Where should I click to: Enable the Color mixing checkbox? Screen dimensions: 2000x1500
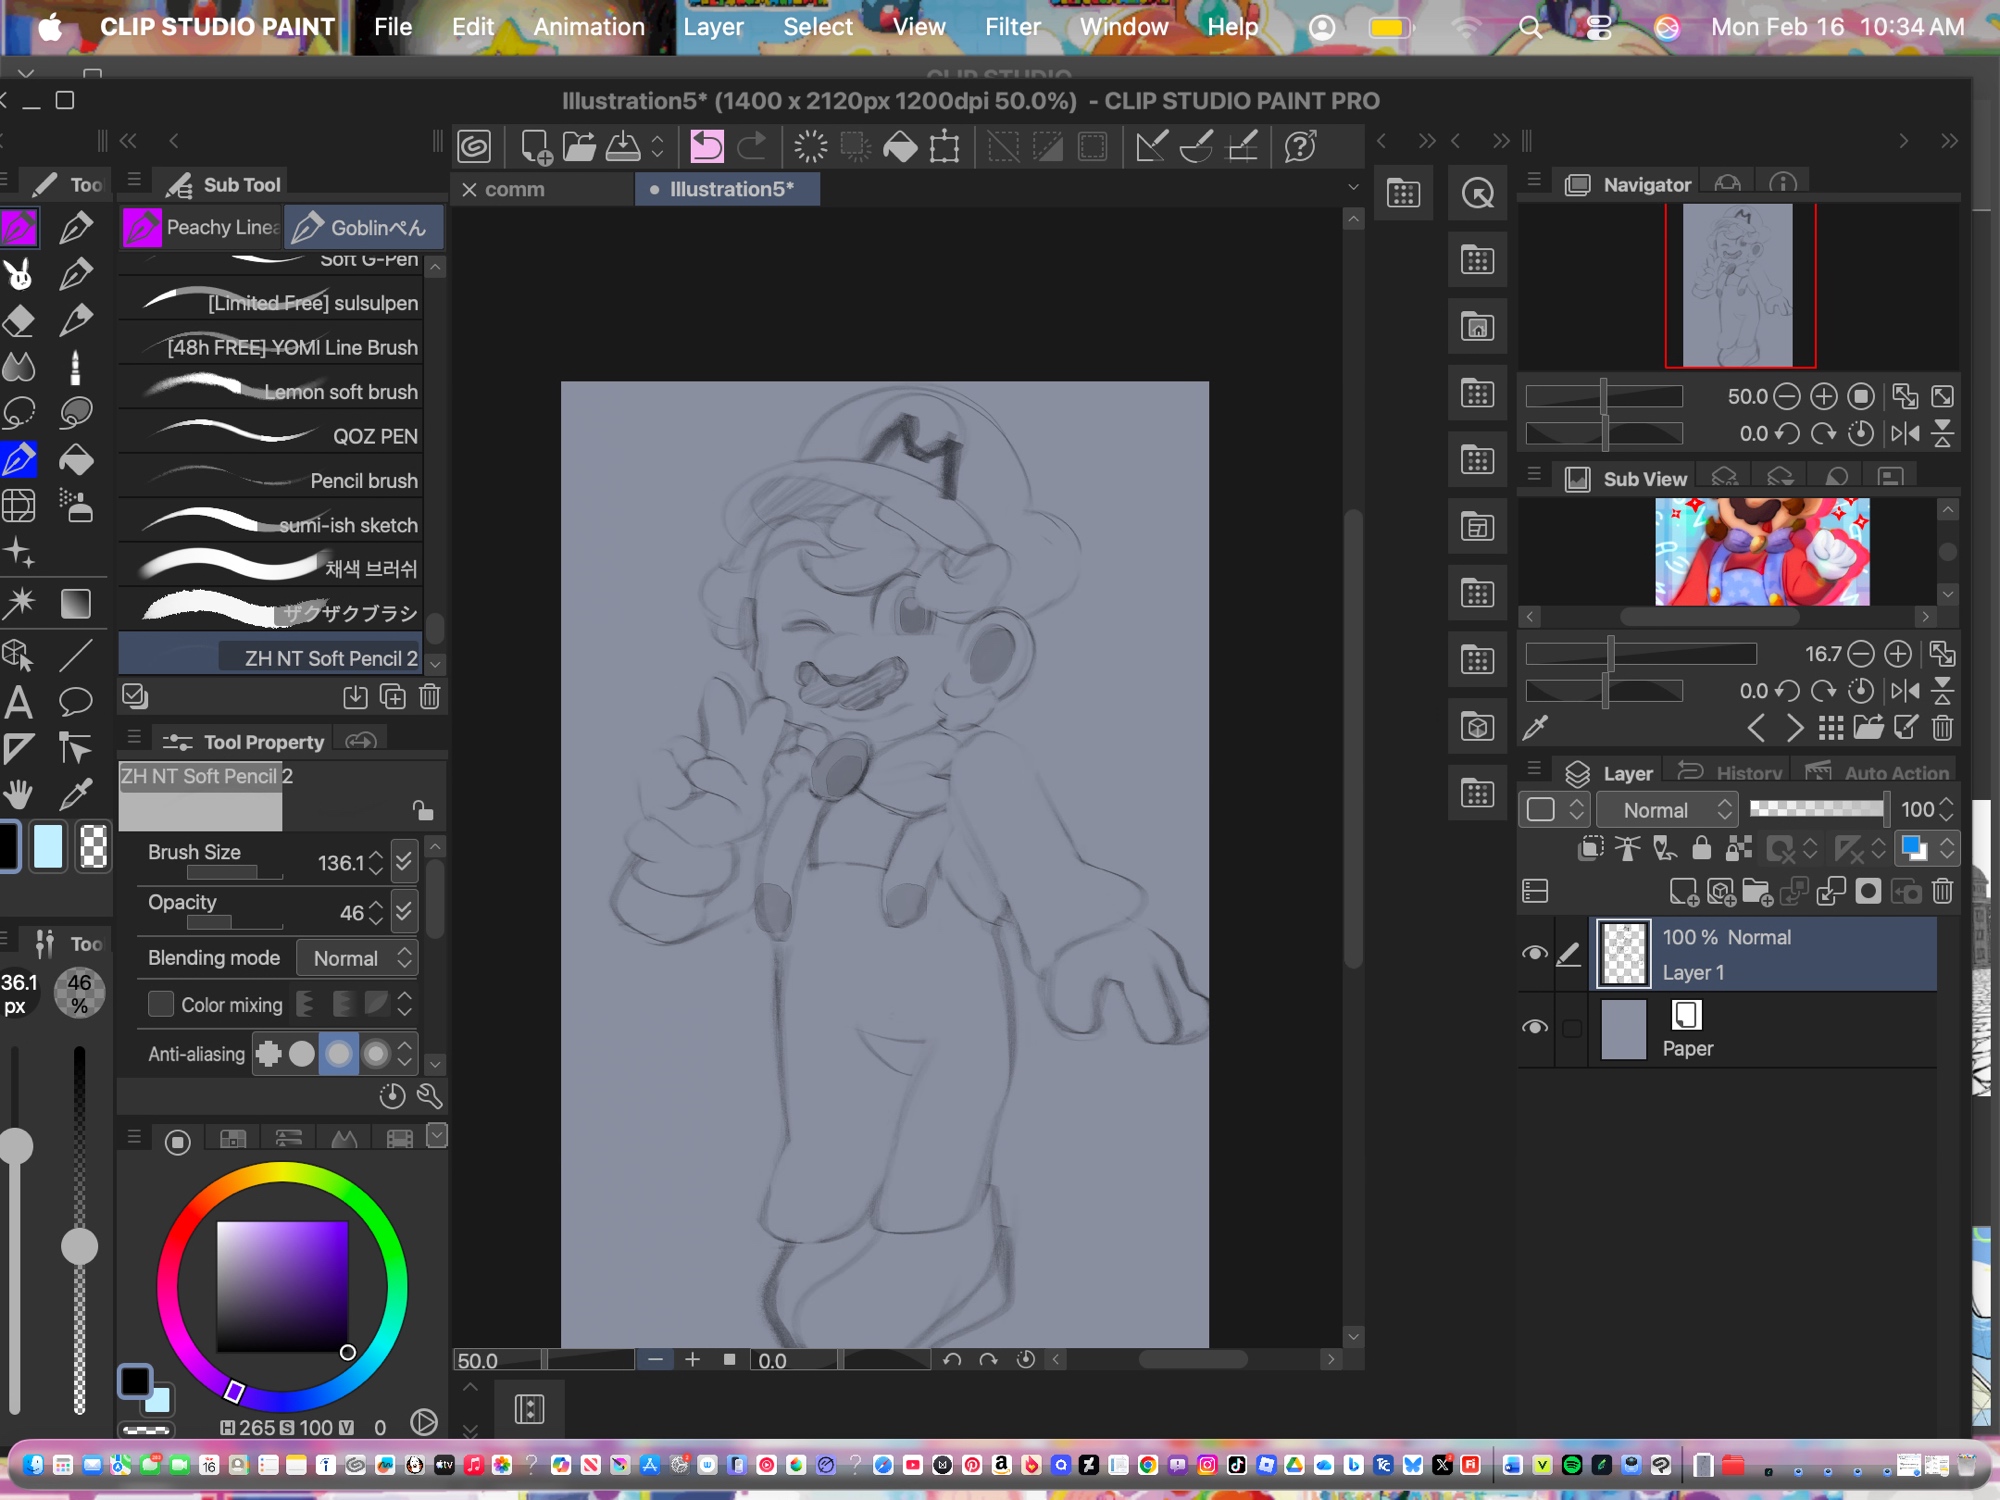[x=160, y=1004]
